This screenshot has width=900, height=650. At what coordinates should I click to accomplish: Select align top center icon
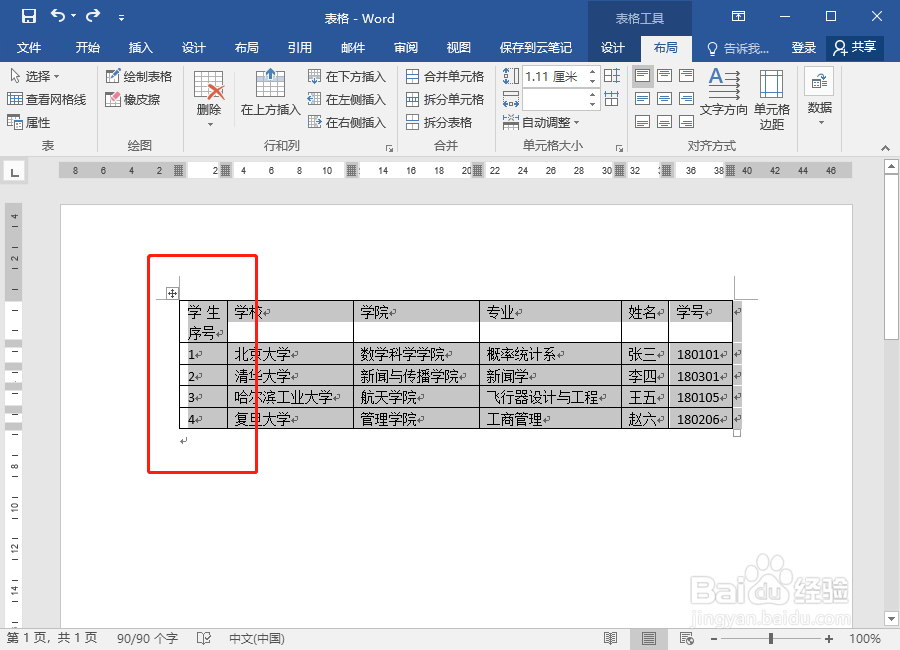pos(664,75)
